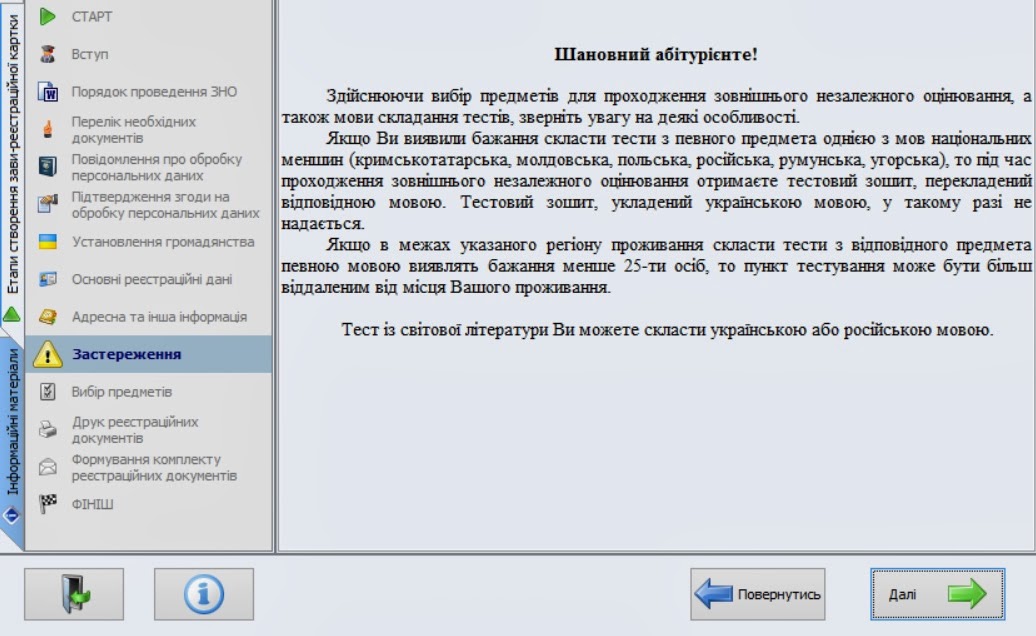Go to Установлення громадянства step
The height and width of the screenshot is (636, 1036).
(x=149, y=242)
